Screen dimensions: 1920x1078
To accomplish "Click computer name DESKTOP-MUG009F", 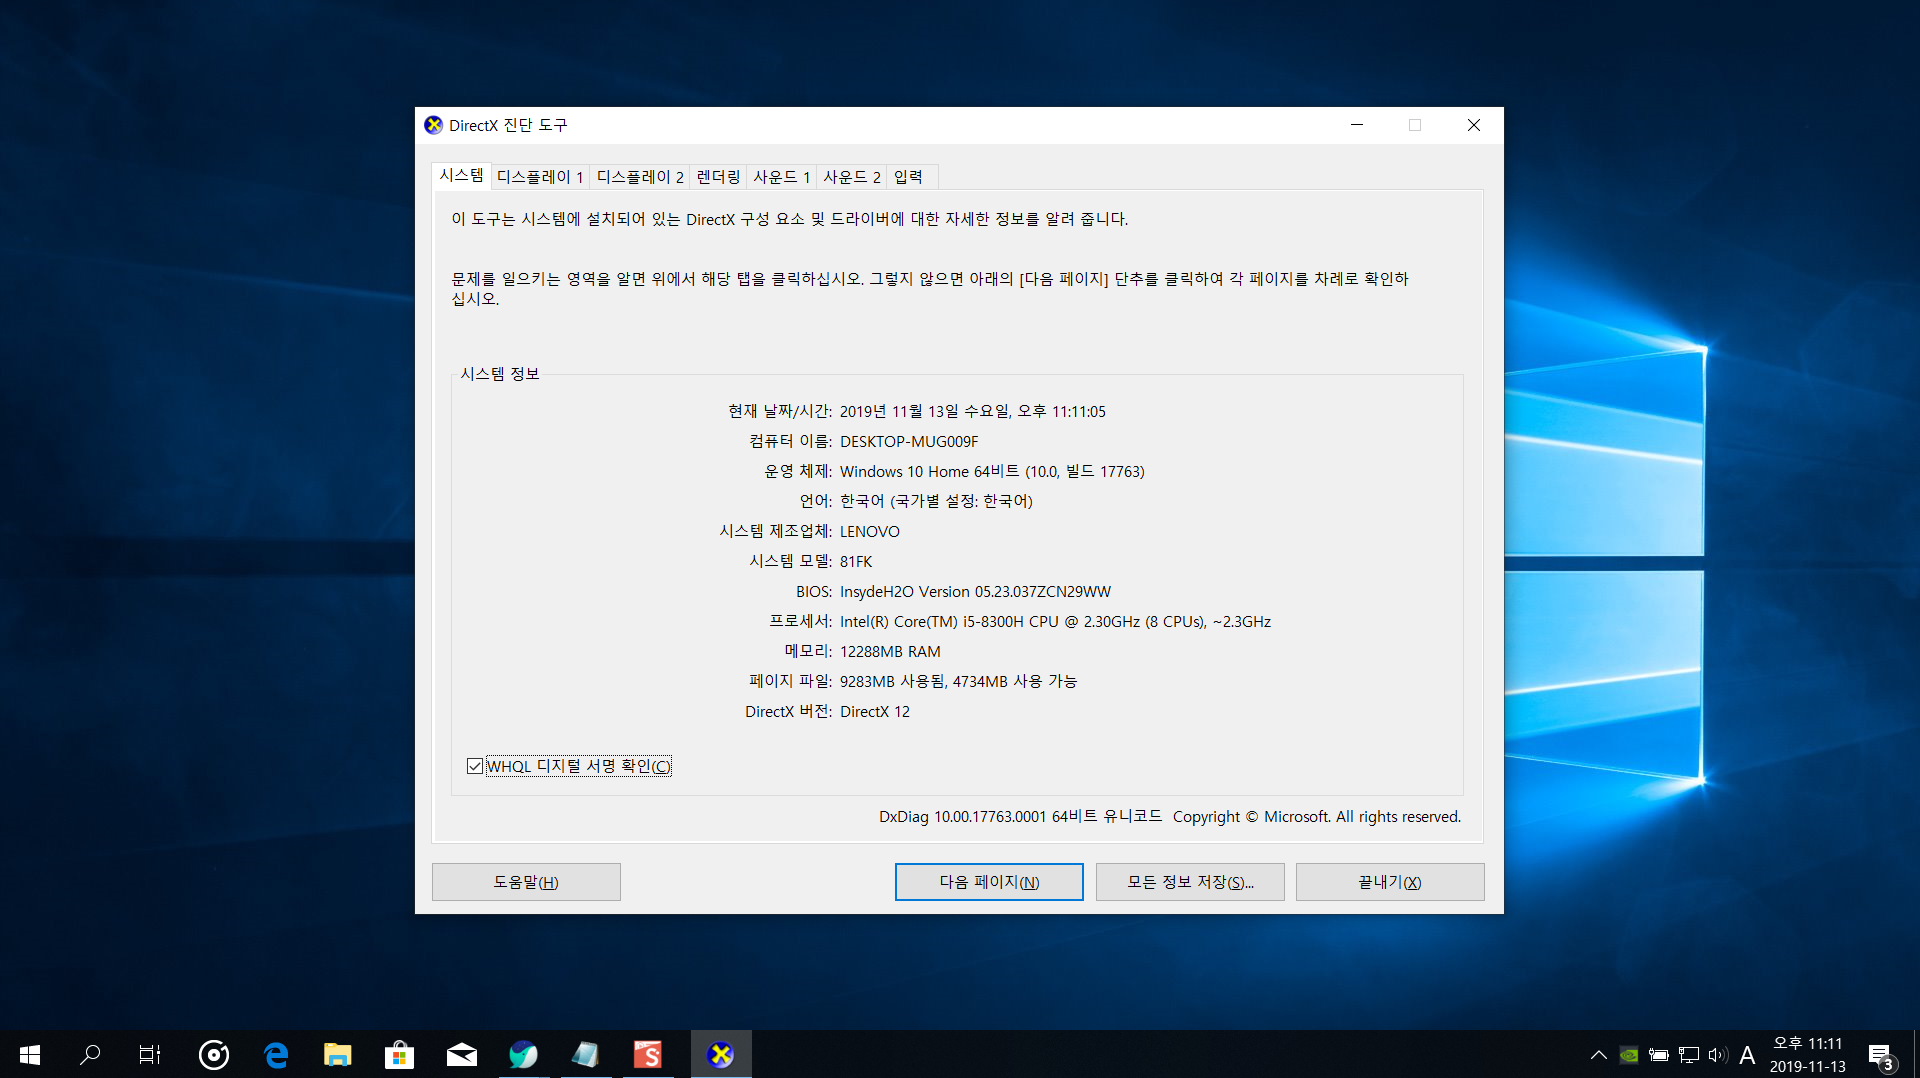I will click(909, 441).
